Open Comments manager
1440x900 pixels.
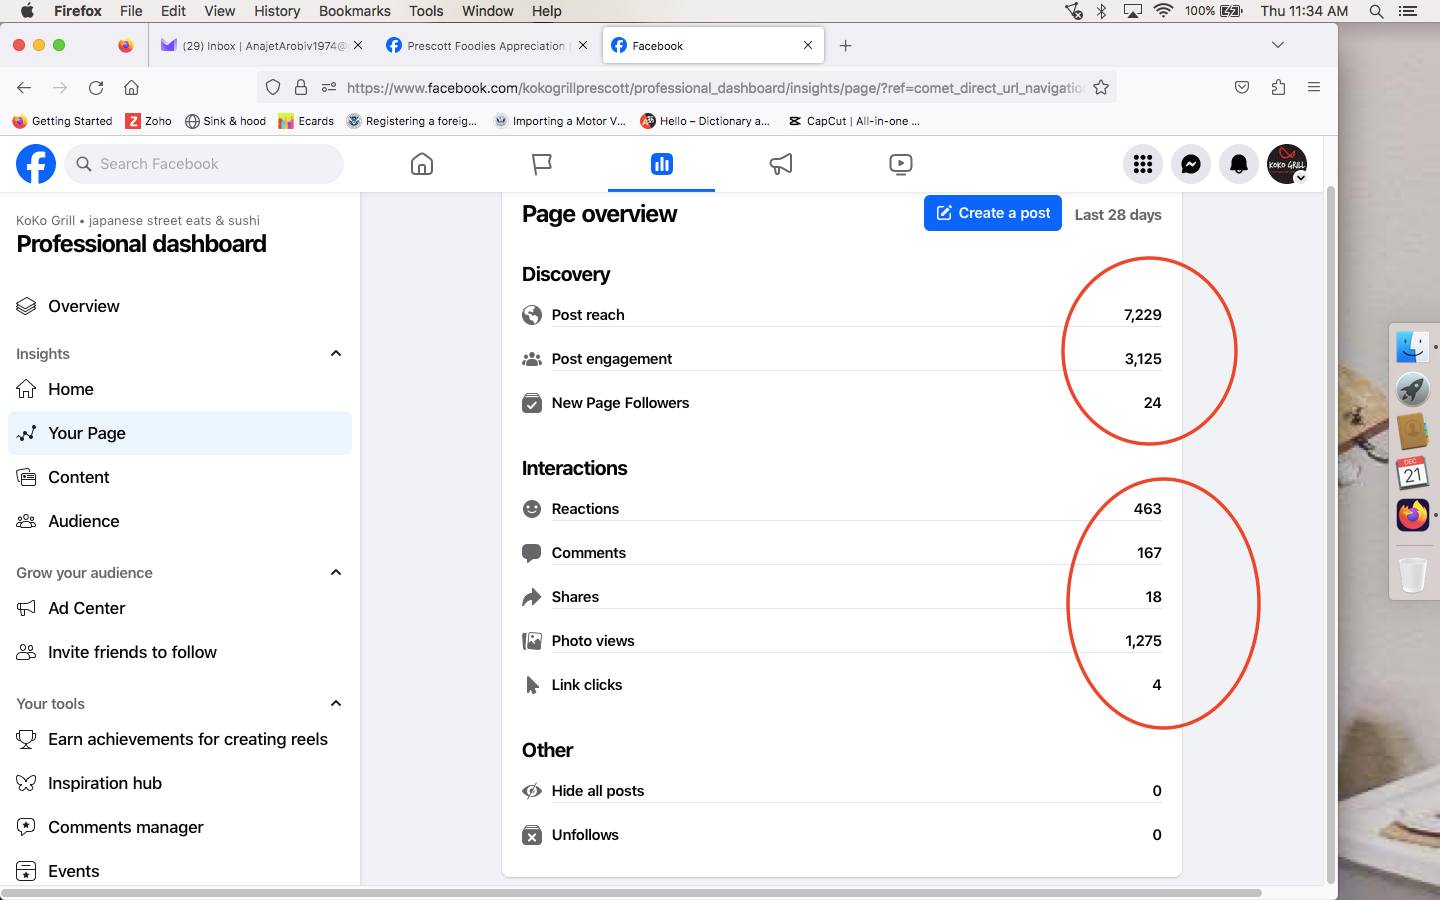[180, 827]
